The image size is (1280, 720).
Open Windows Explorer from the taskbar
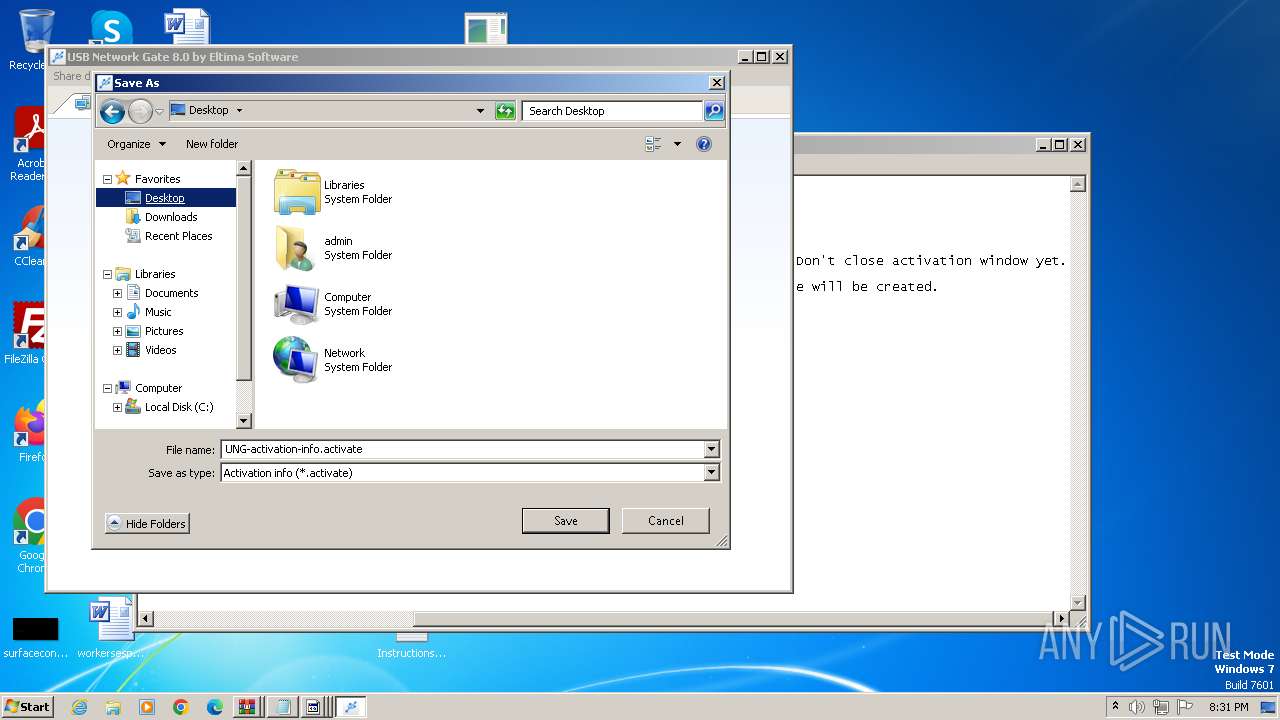coord(113,707)
